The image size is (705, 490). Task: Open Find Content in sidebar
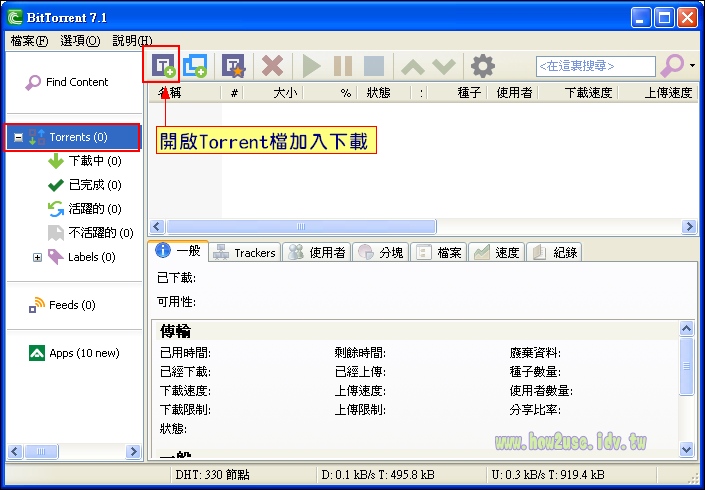[76, 82]
